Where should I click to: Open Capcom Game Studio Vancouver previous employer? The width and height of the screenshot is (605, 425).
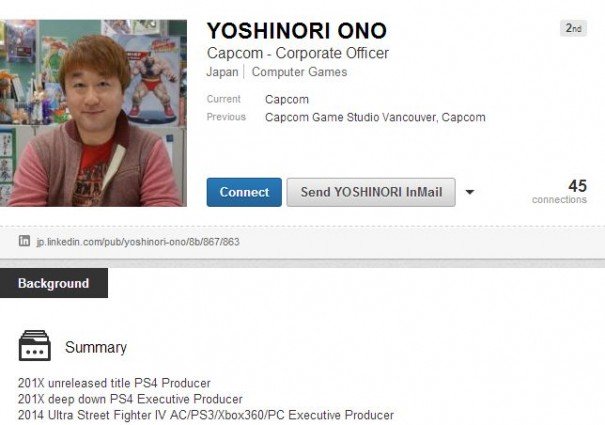(350, 117)
